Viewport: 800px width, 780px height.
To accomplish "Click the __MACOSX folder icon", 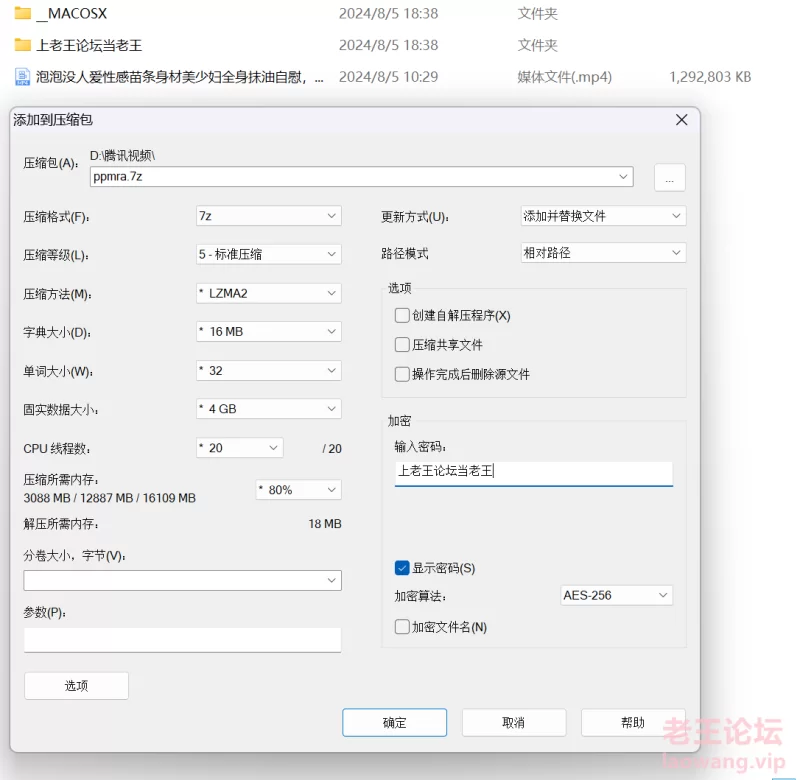I will pyautogui.click(x=22, y=13).
